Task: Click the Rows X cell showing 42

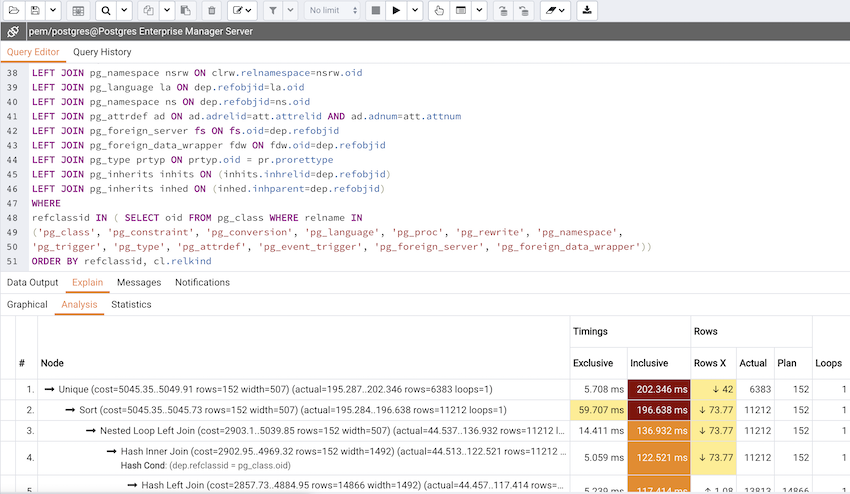Action: 713,389
